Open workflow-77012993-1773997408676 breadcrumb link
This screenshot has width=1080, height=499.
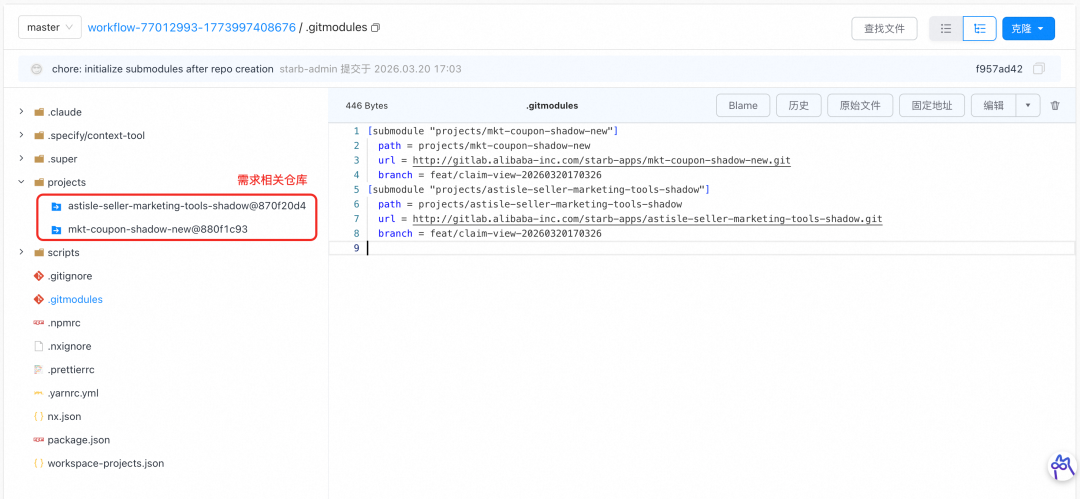[191, 28]
